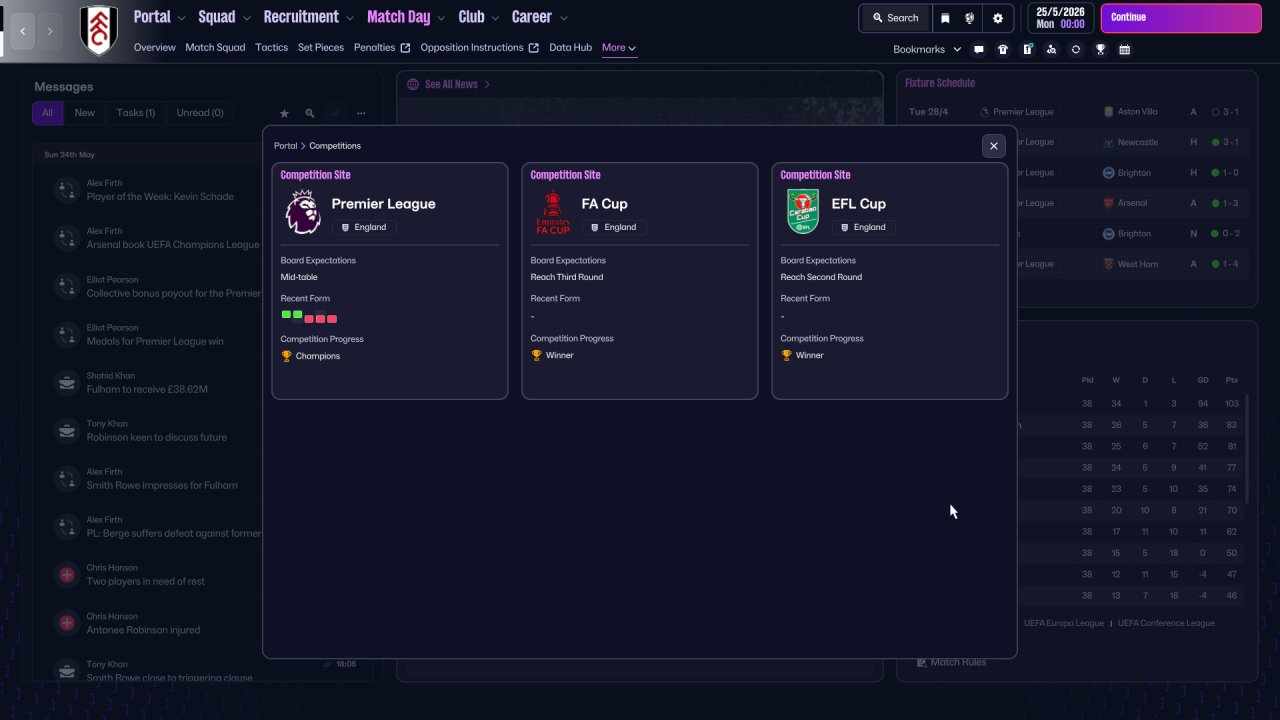Open the Overview tab
This screenshot has height=720, width=1280.
(154, 48)
